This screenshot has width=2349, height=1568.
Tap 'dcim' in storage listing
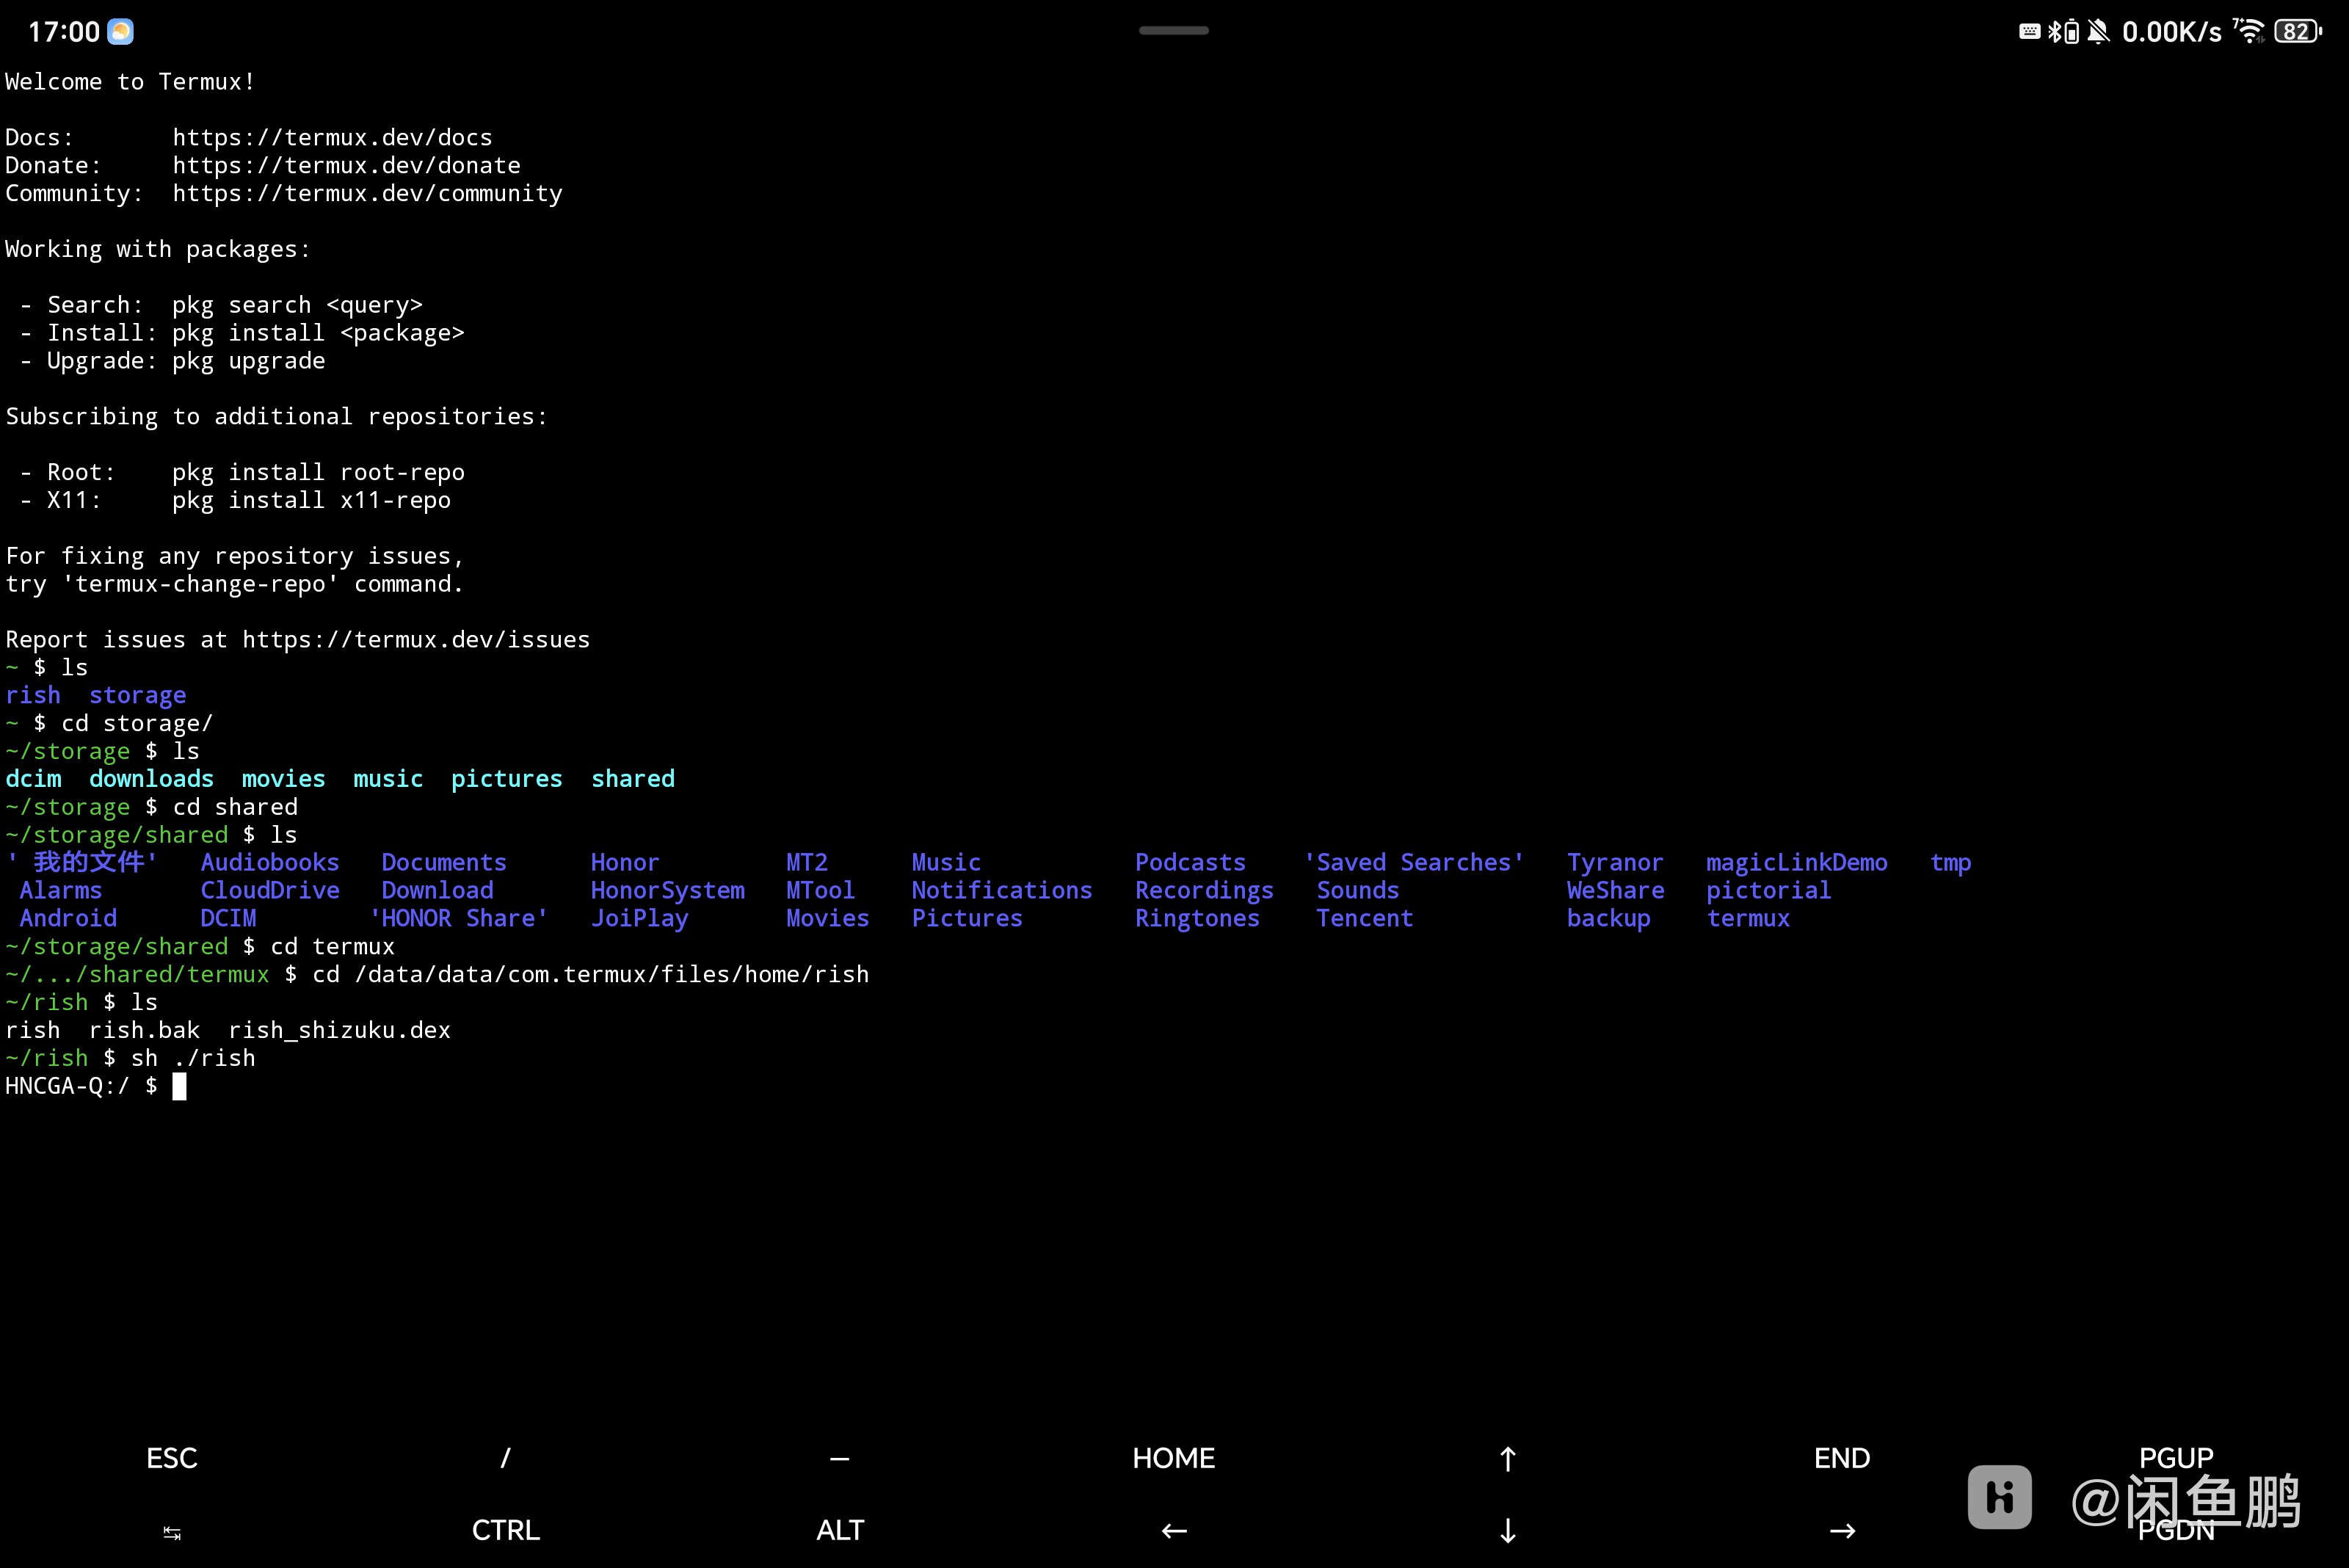(x=33, y=778)
